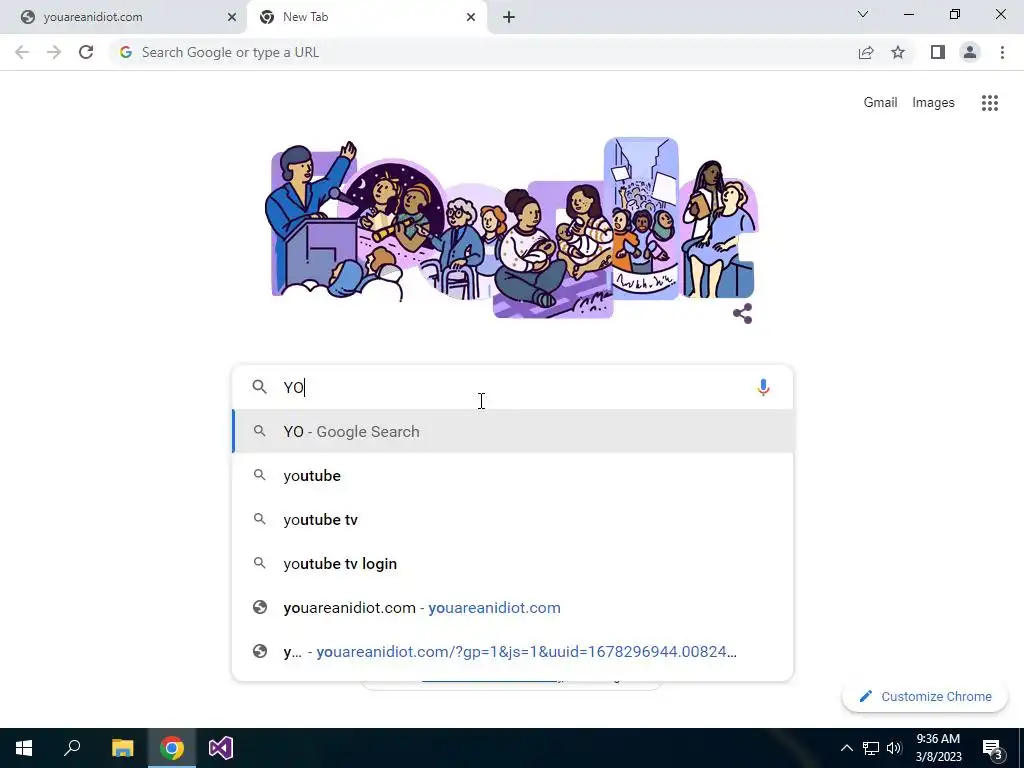This screenshot has width=1024, height=768.
Task: Open Chrome's three-dot menu
Action: pyautogui.click(x=1002, y=52)
